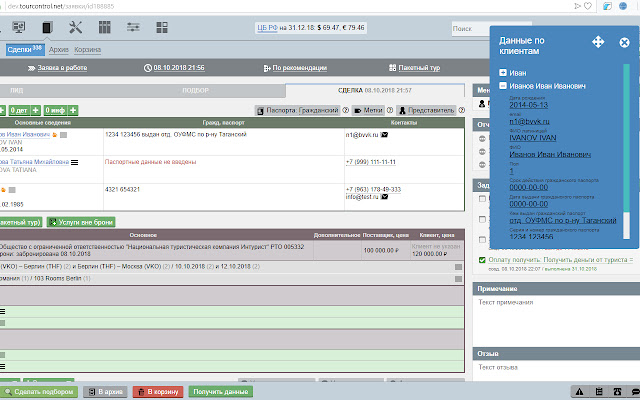640x400 pixels.
Task: Open По рекомендации source selector
Action: coord(300,68)
